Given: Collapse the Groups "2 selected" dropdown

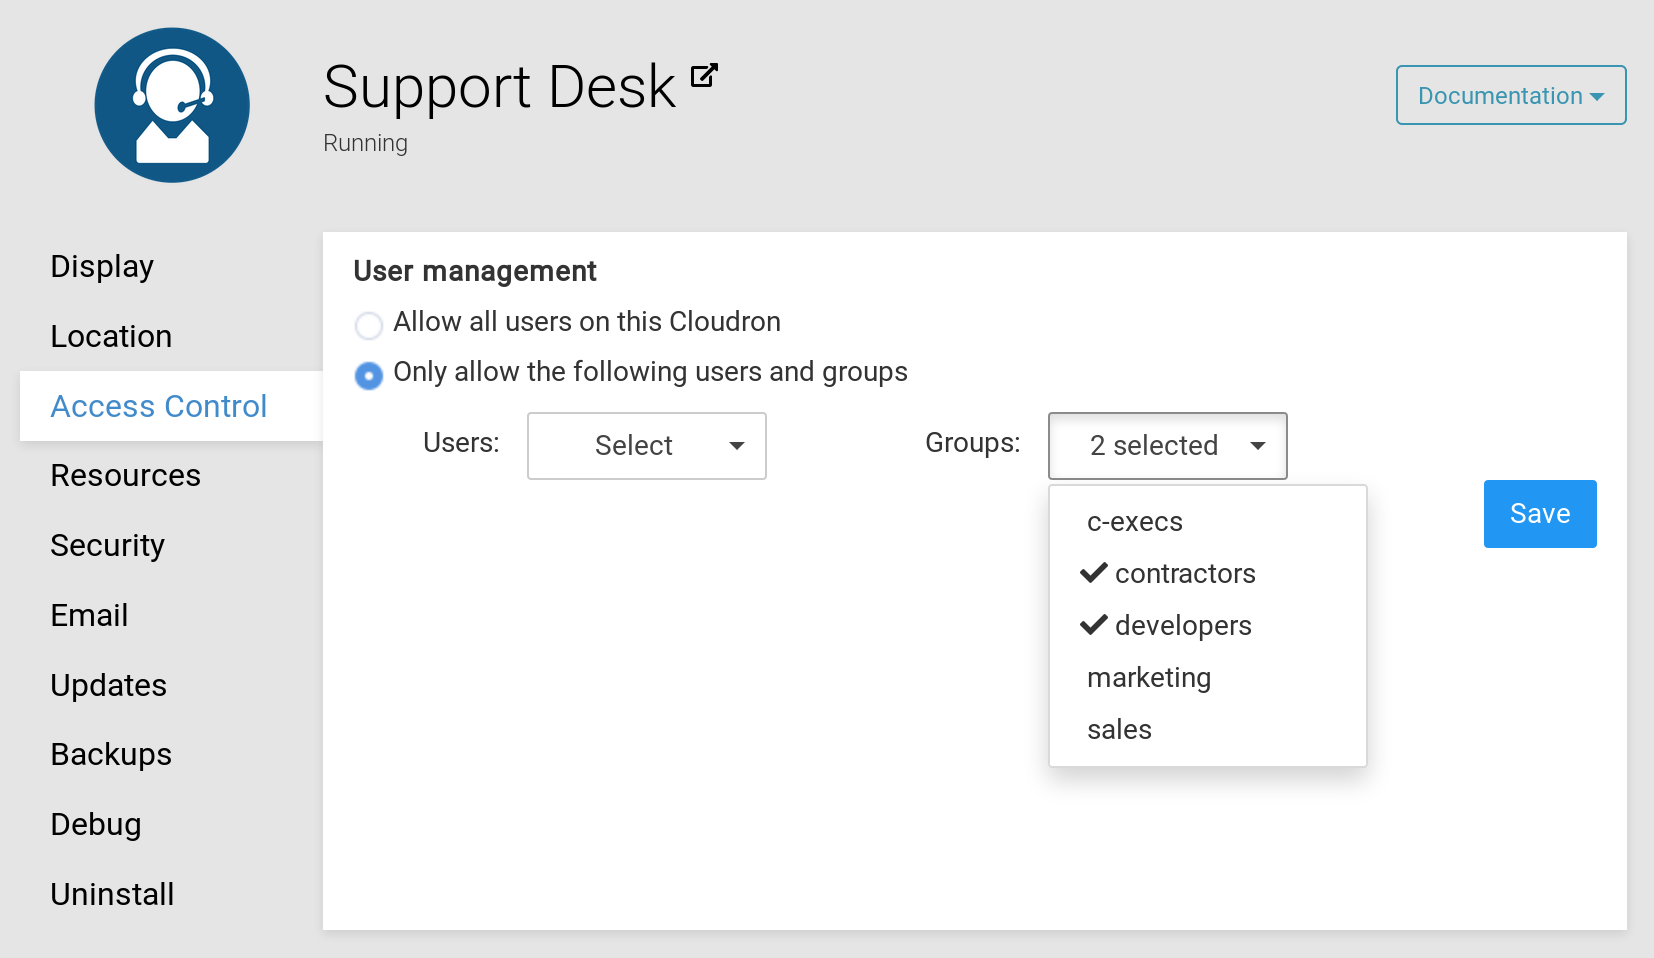Looking at the screenshot, I should pyautogui.click(x=1167, y=446).
